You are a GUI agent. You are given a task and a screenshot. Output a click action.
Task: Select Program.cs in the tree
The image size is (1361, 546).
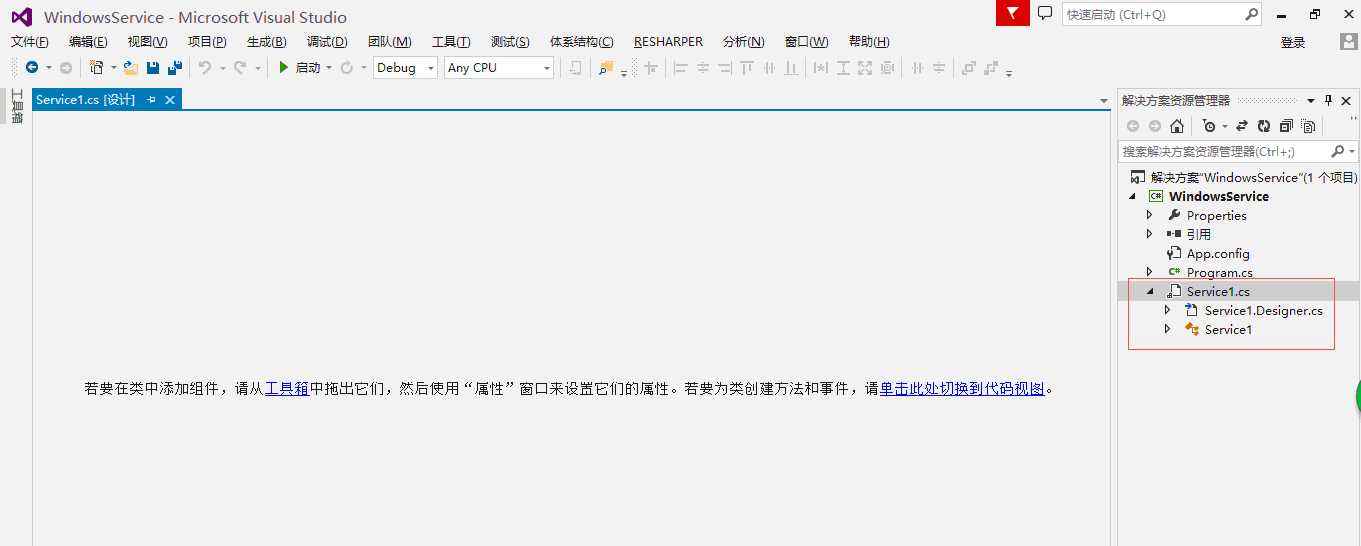pos(1219,272)
